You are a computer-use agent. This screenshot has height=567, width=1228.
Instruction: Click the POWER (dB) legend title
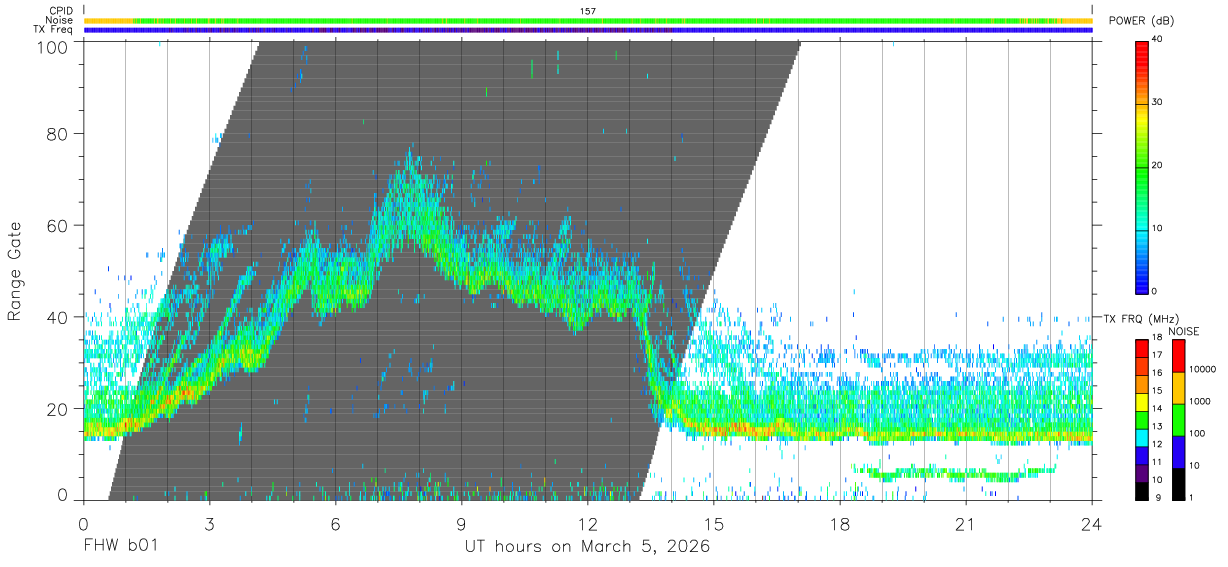[x=1142, y=21]
